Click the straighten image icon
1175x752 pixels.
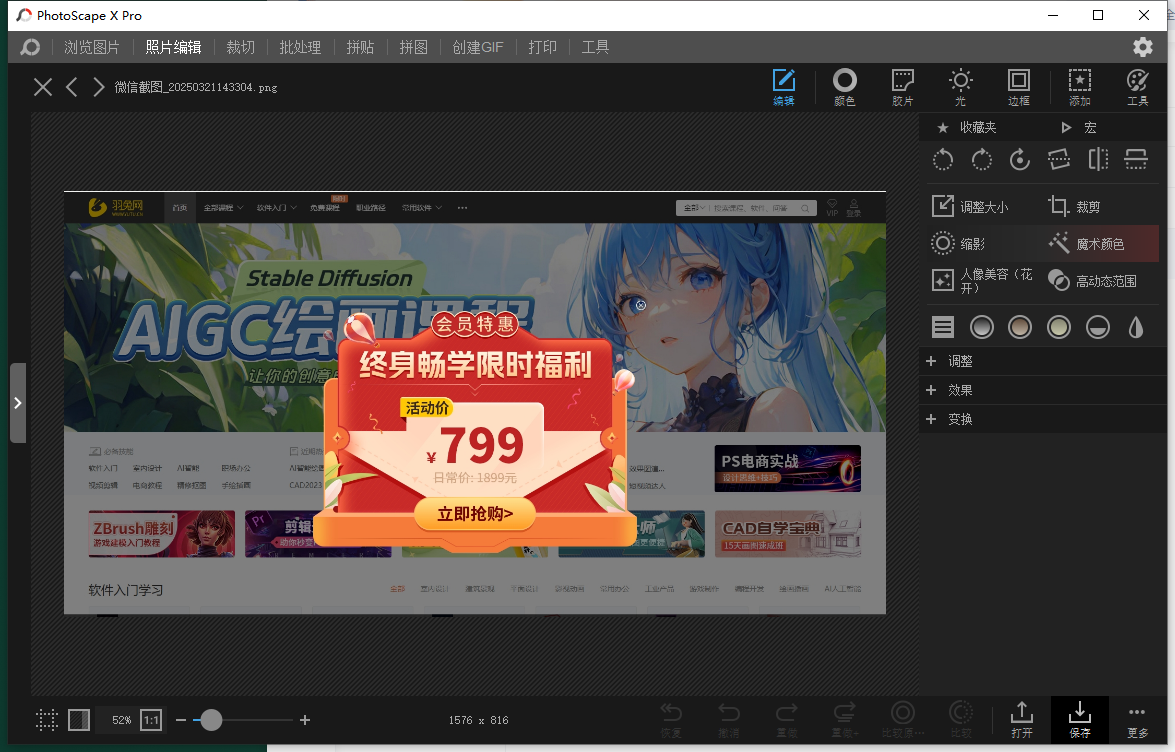pyautogui.click(x=1059, y=160)
